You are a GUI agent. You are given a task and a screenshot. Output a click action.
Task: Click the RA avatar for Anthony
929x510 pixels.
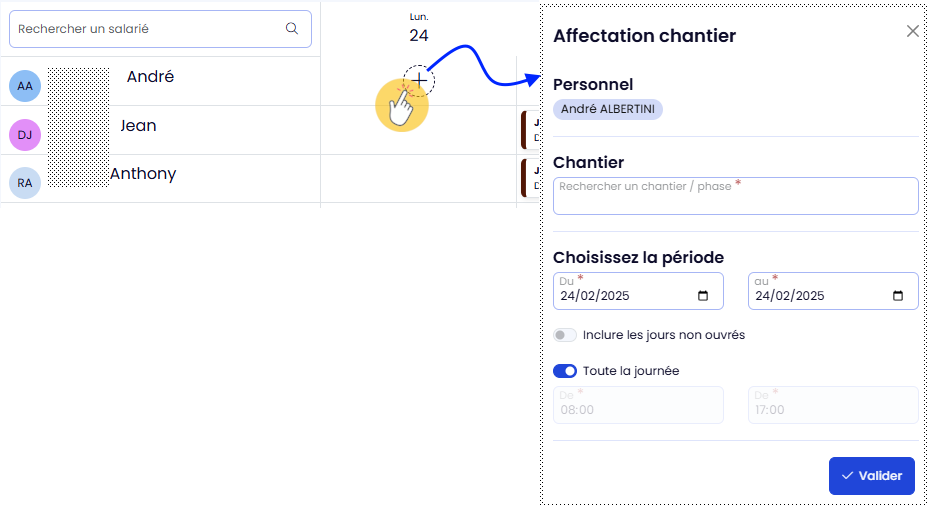(25, 183)
